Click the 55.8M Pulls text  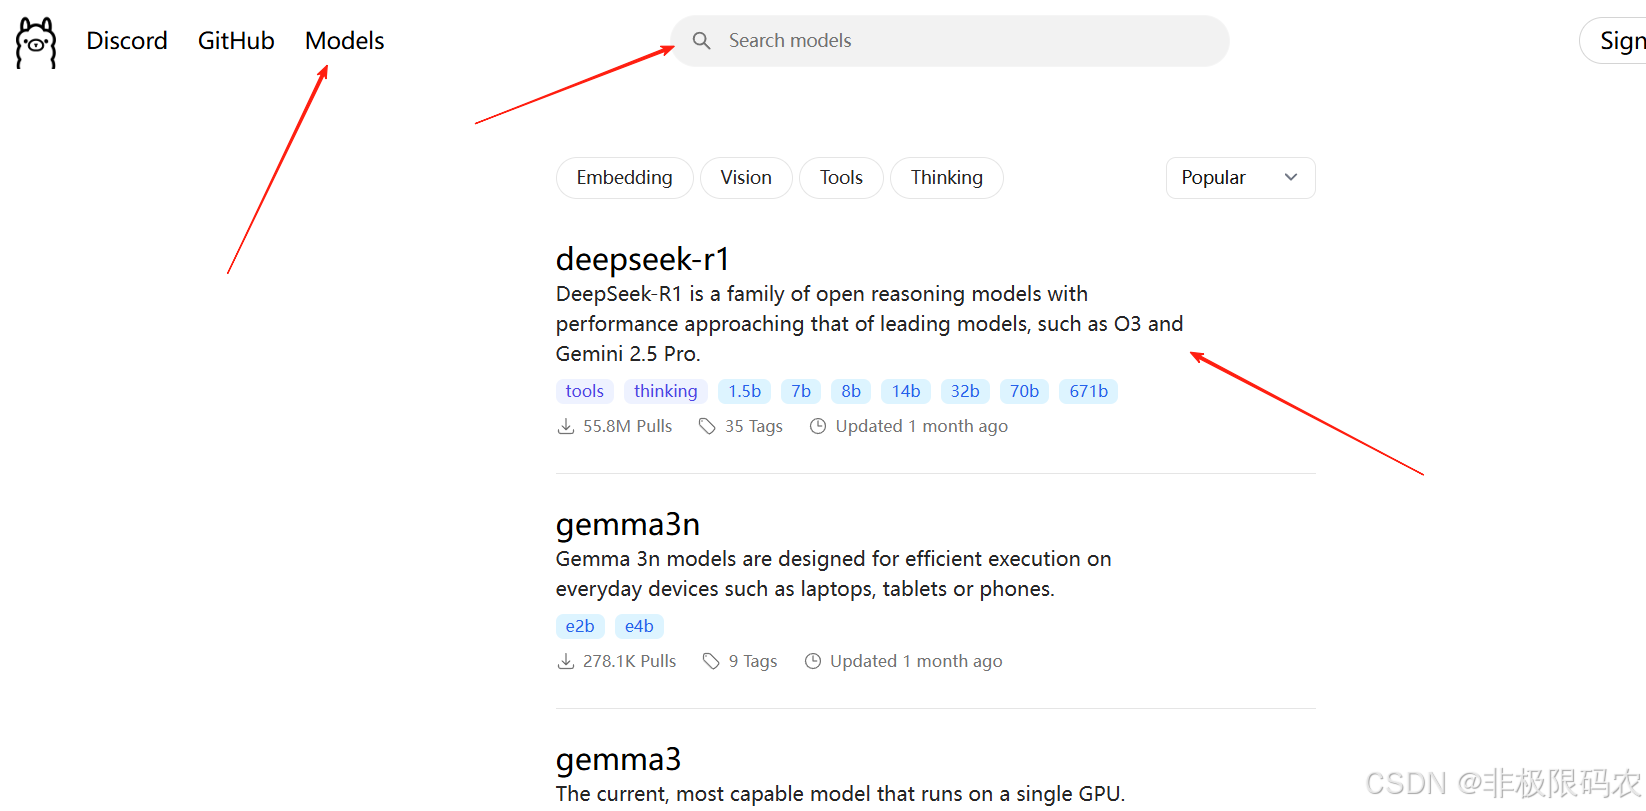click(x=628, y=426)
